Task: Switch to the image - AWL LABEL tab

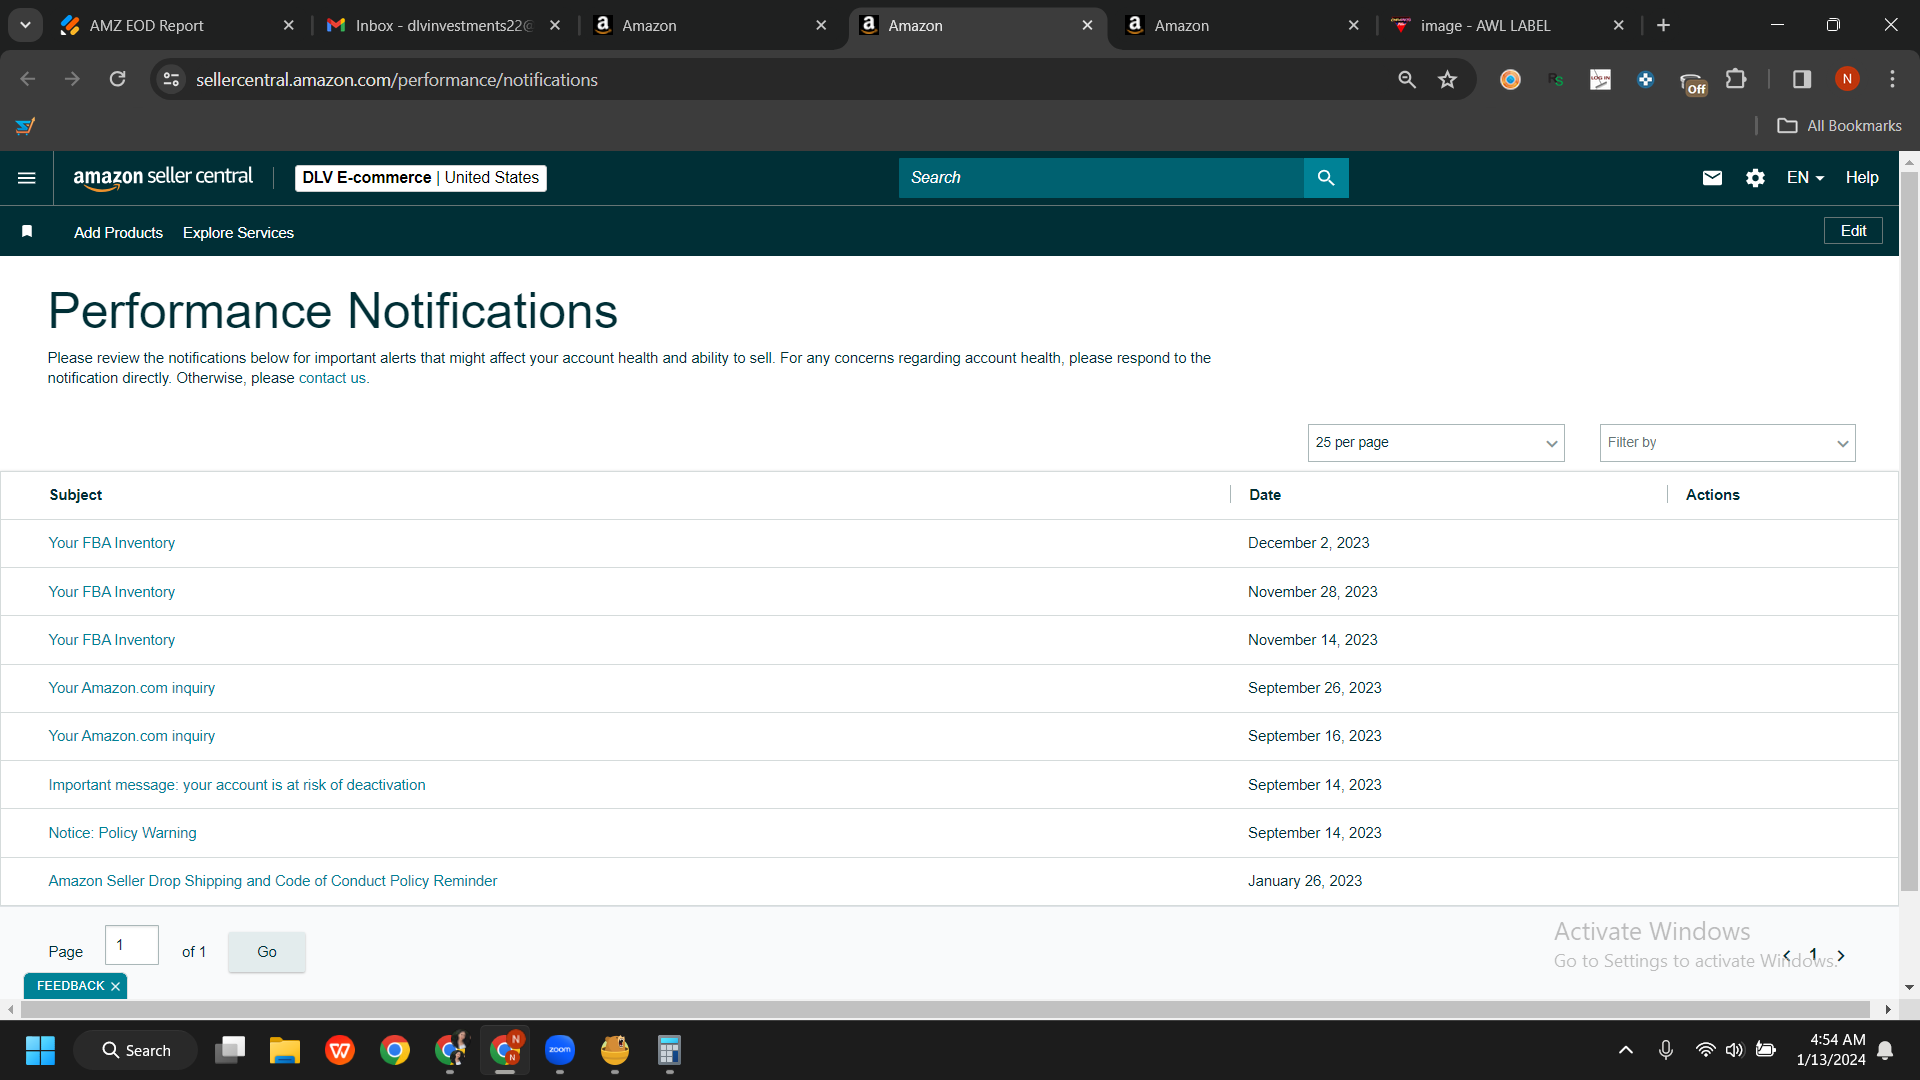Action: click(1510, 25)
